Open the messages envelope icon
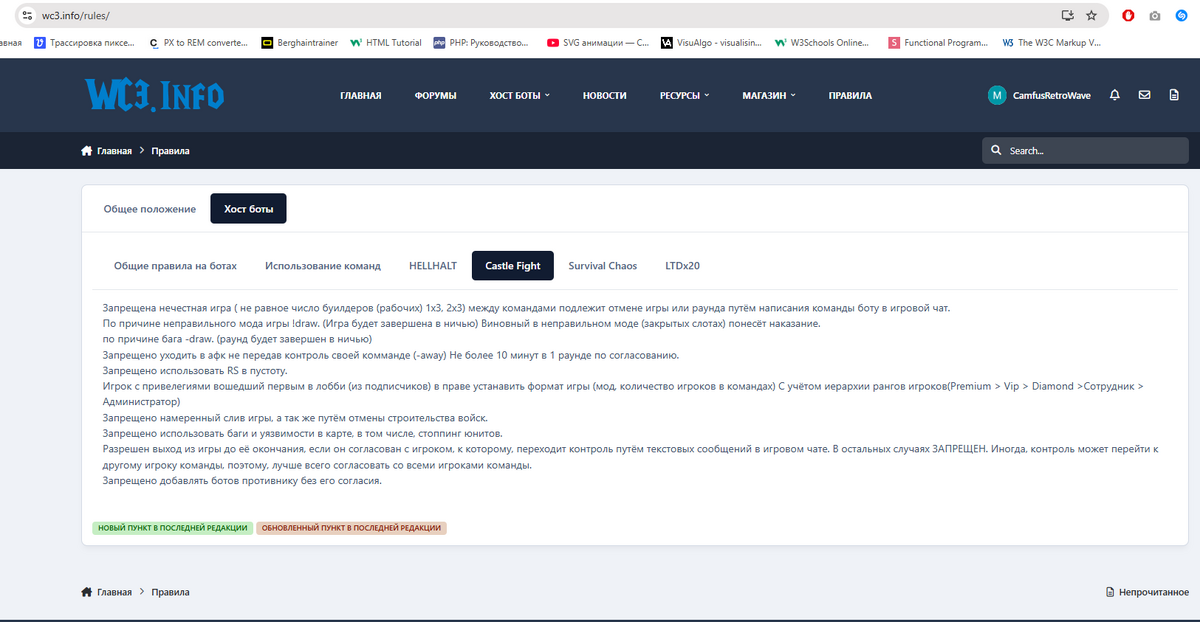This screenshot has width=1200, height=622. (1144, 96)
